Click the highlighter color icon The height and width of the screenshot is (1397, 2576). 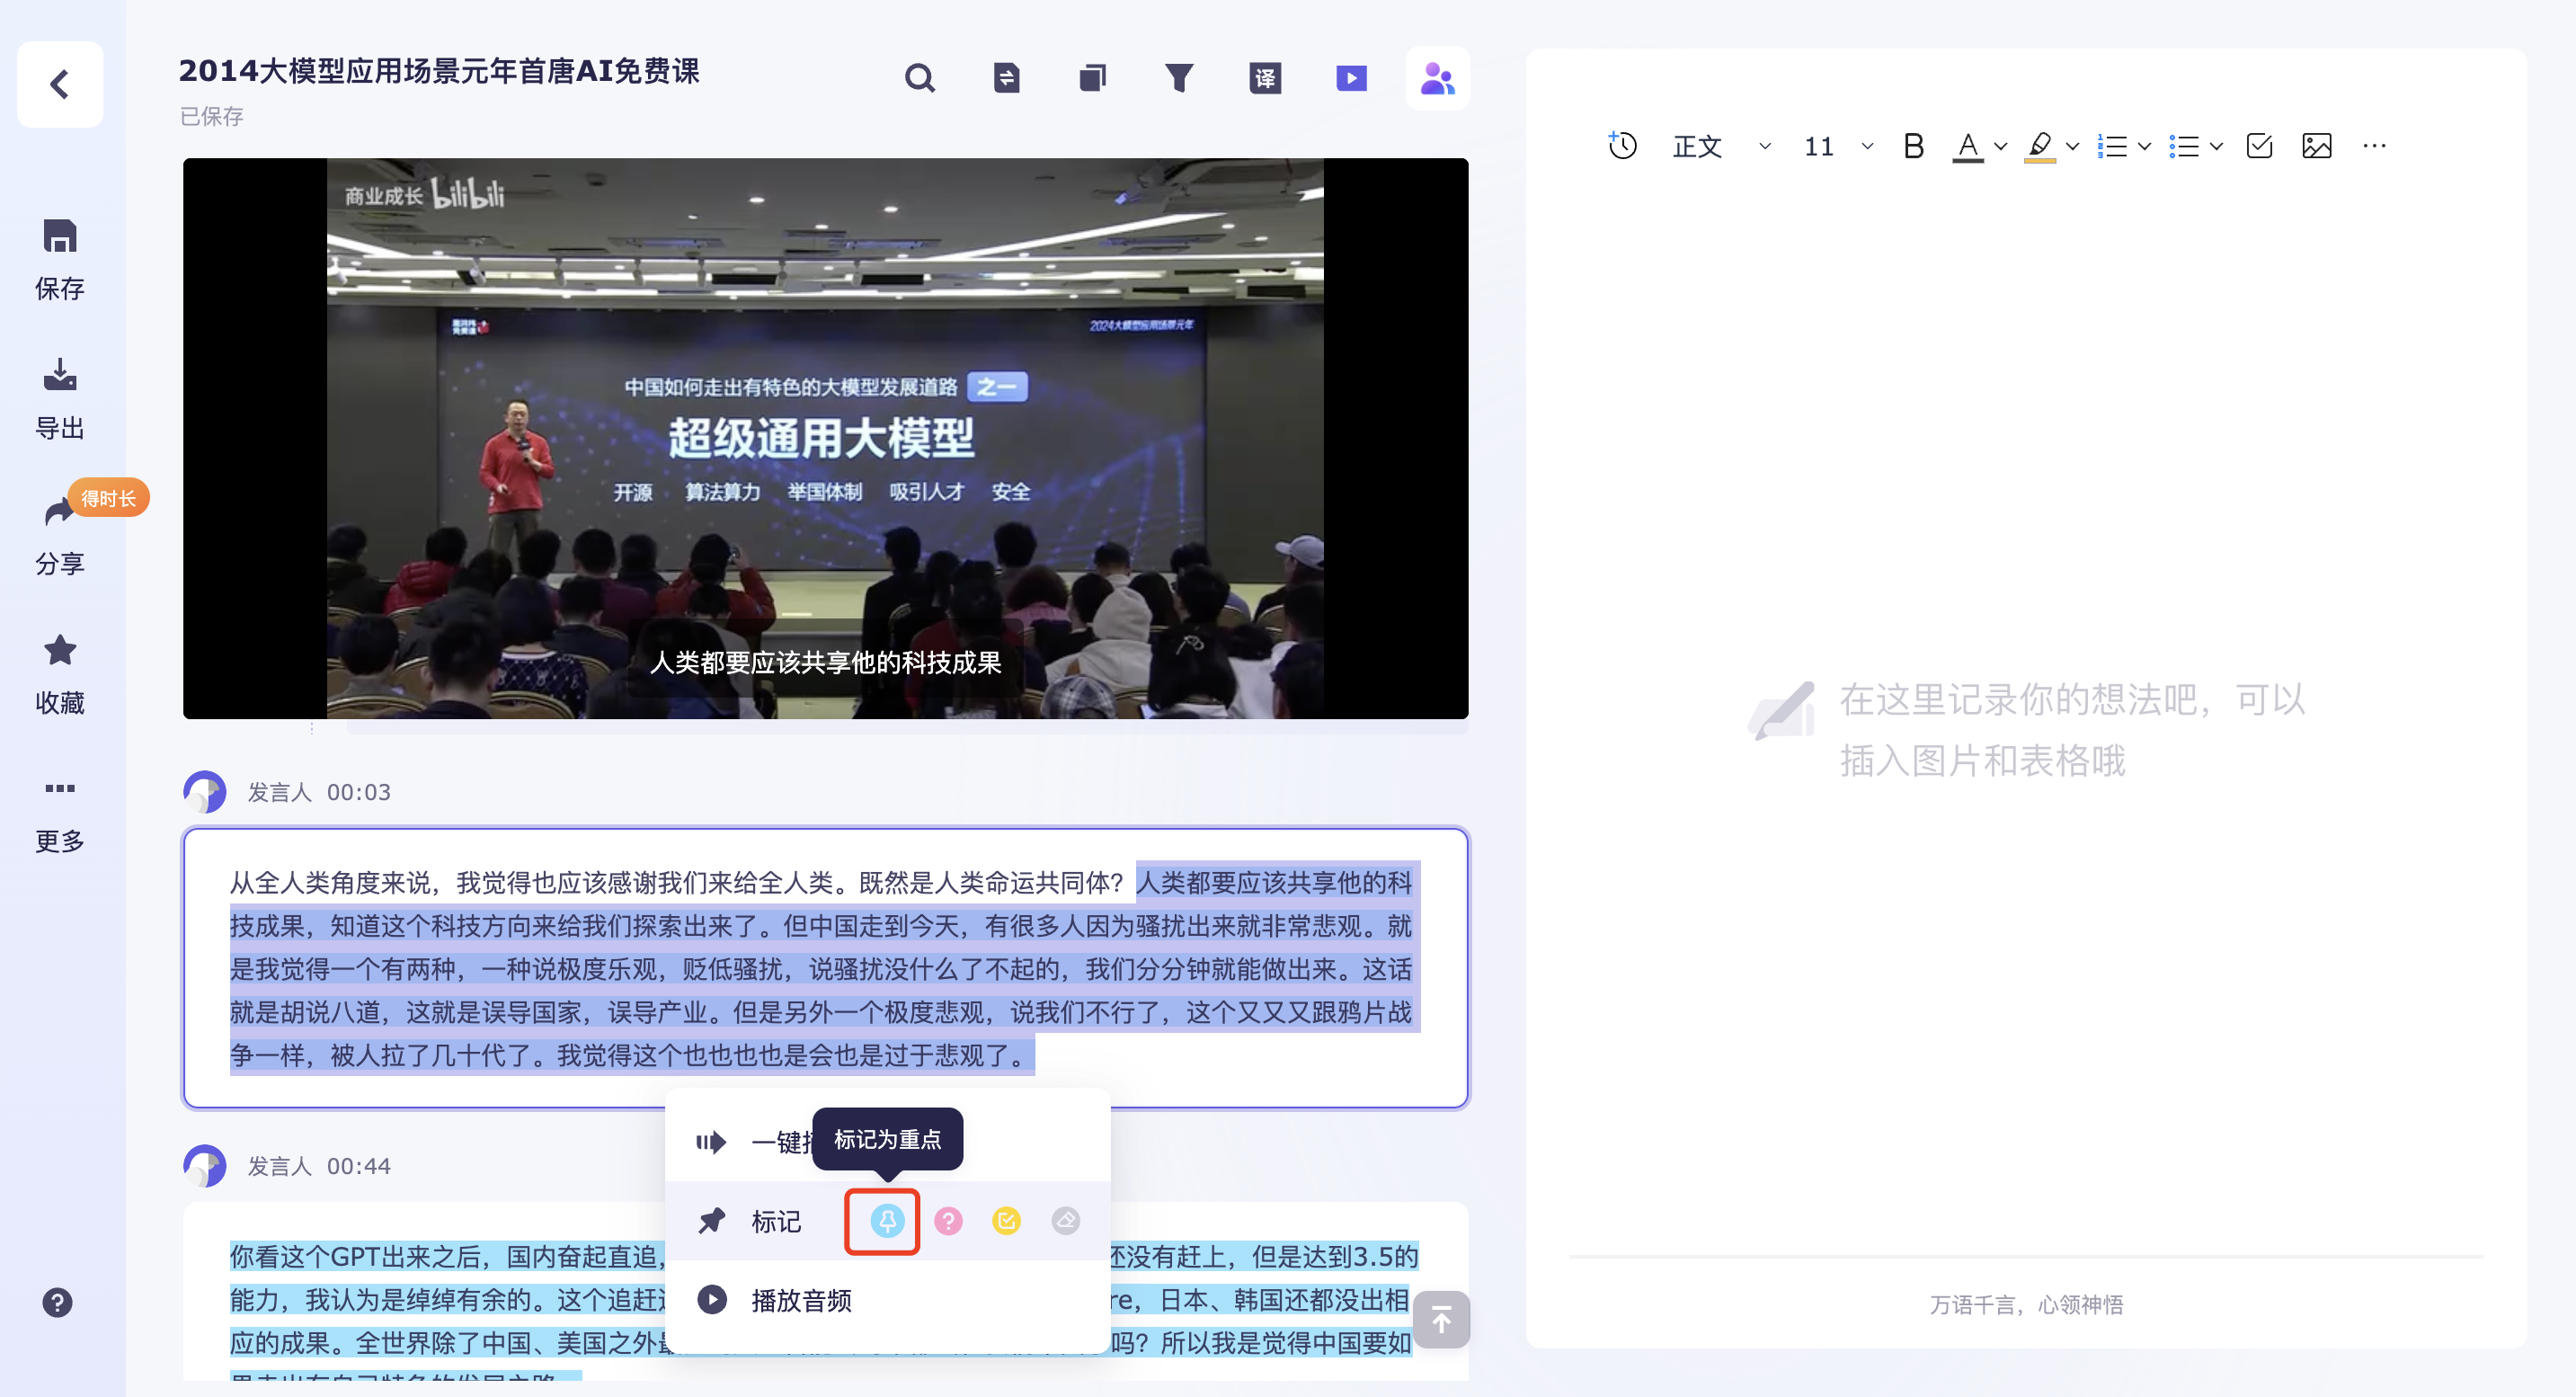pos(2039,146)
